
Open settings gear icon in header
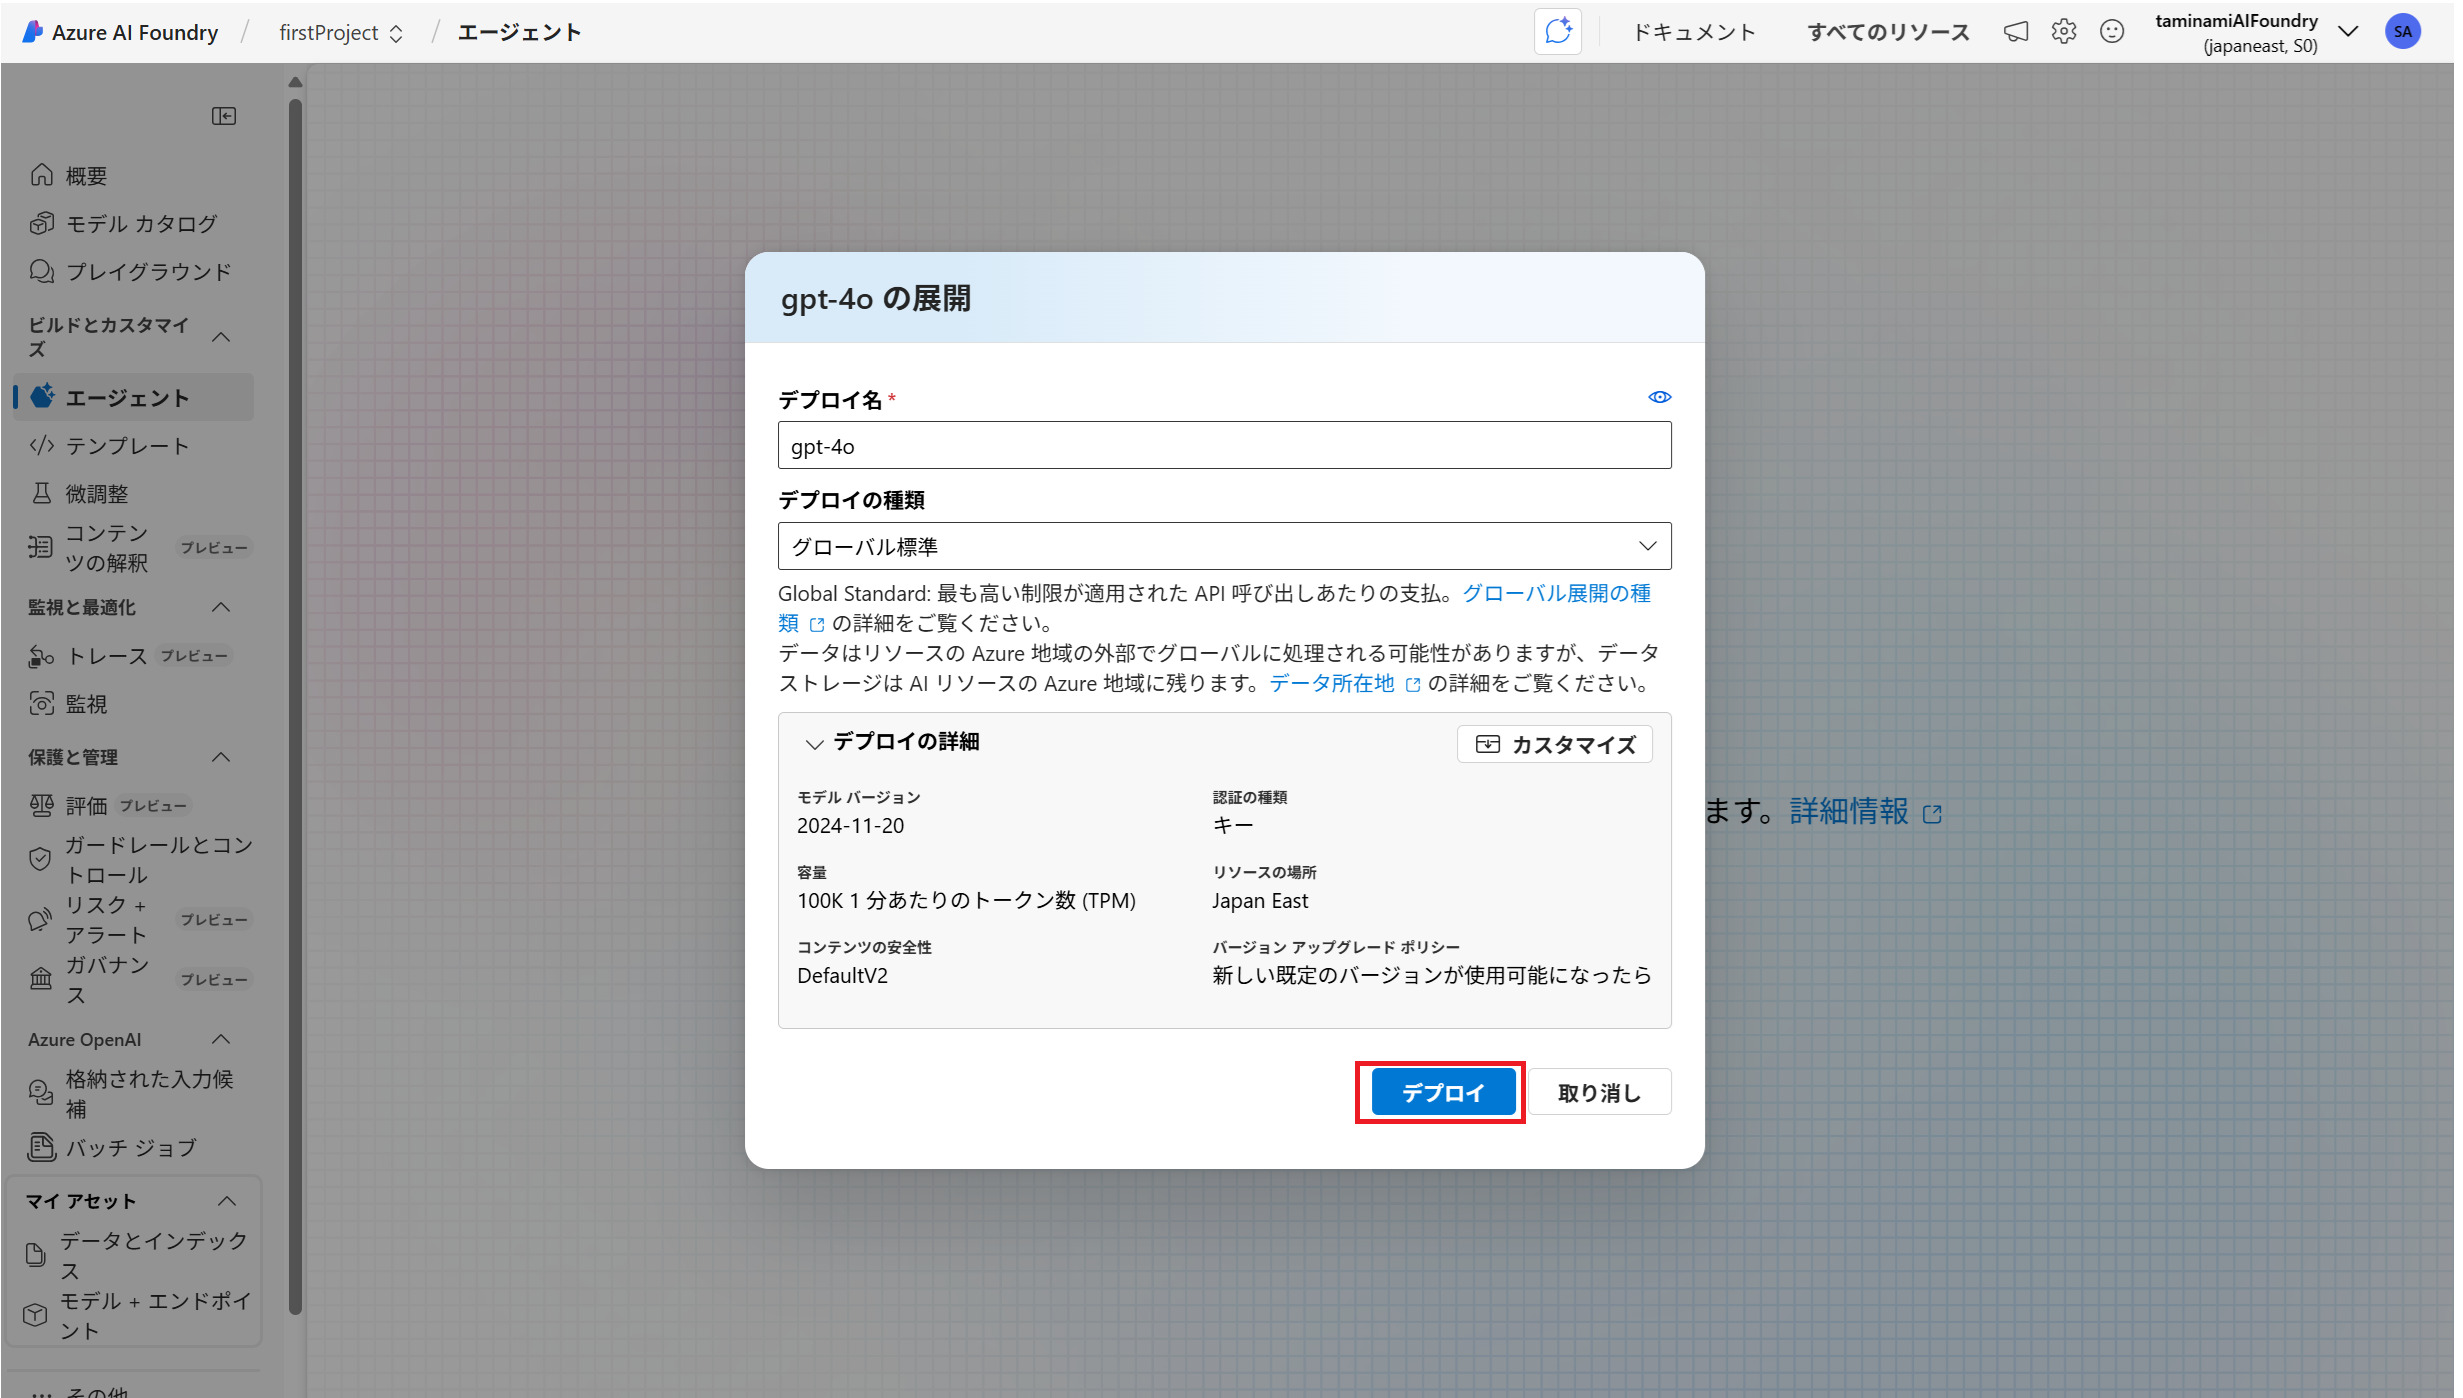pyautogui.click(x=2064, y=32)
